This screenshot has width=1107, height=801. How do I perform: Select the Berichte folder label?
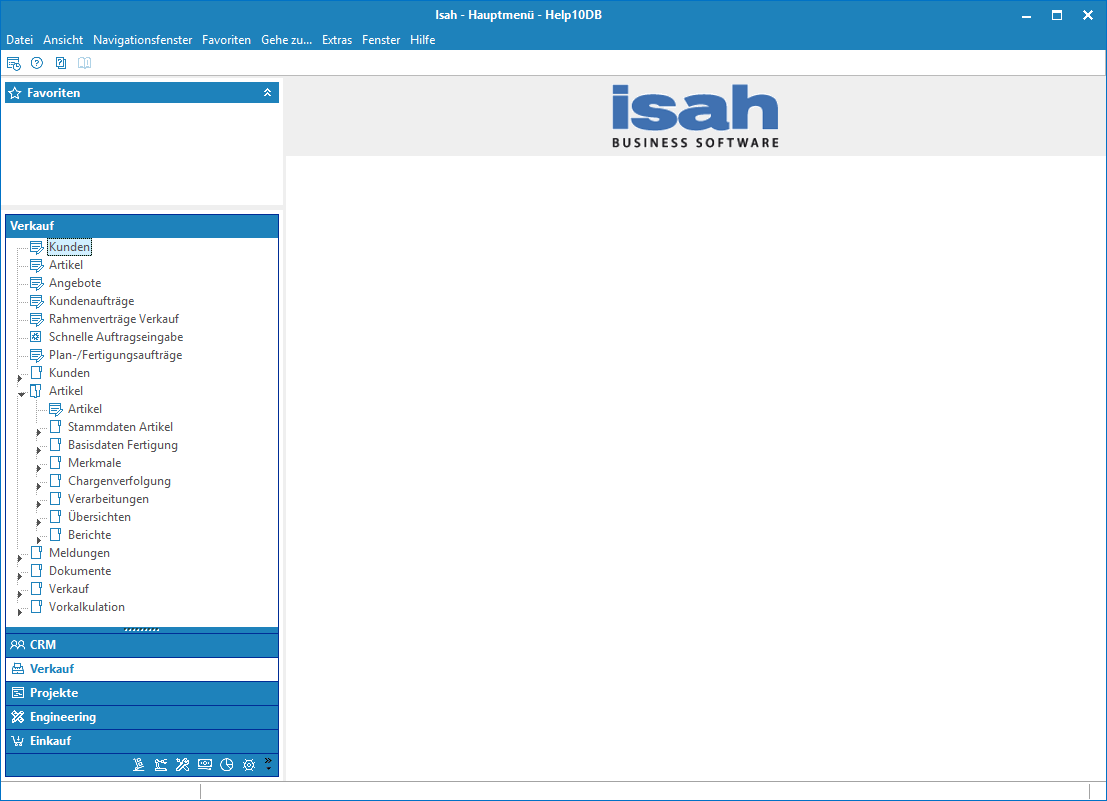coord(90,535)
